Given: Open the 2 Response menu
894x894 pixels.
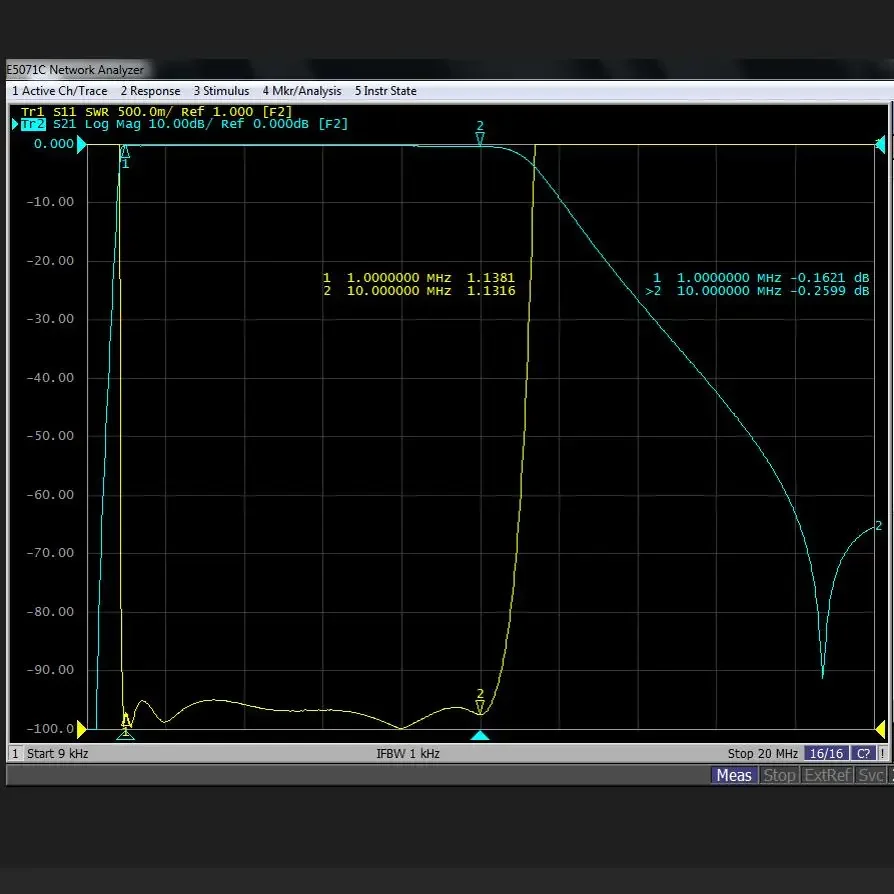Looking at the screenshot, I should point(150,91).
